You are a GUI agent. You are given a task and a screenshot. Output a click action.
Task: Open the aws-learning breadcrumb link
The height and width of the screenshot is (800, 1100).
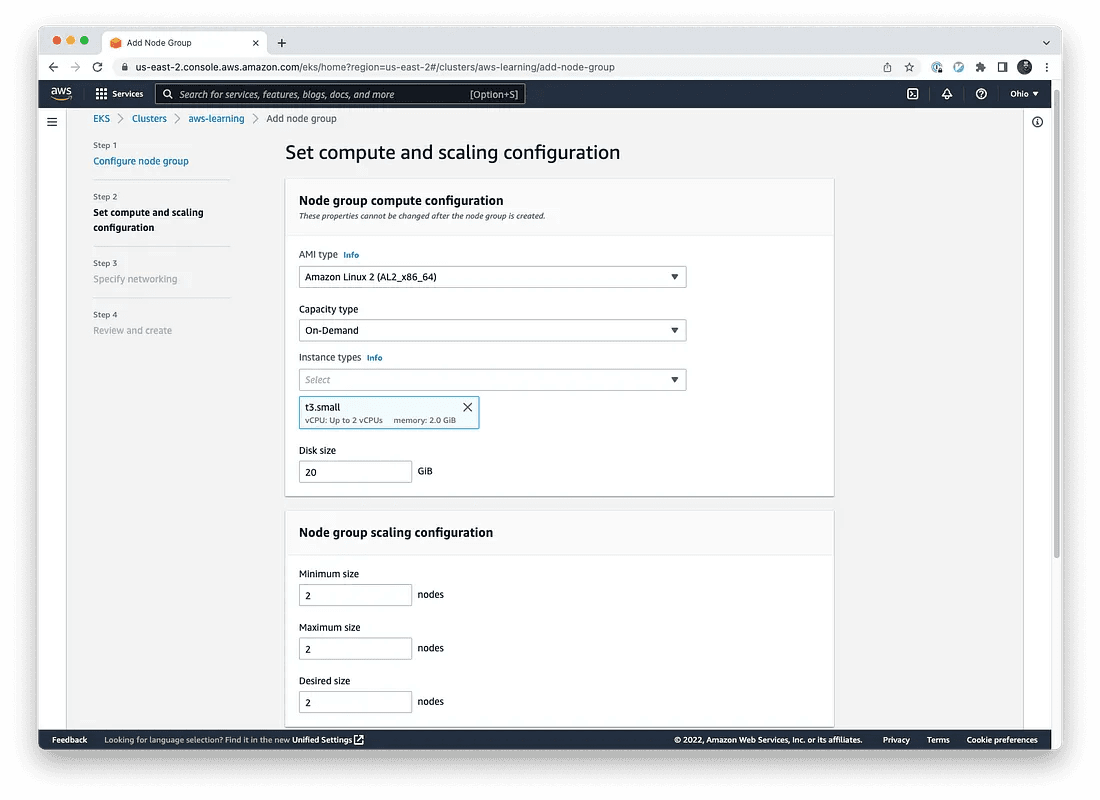216,119
